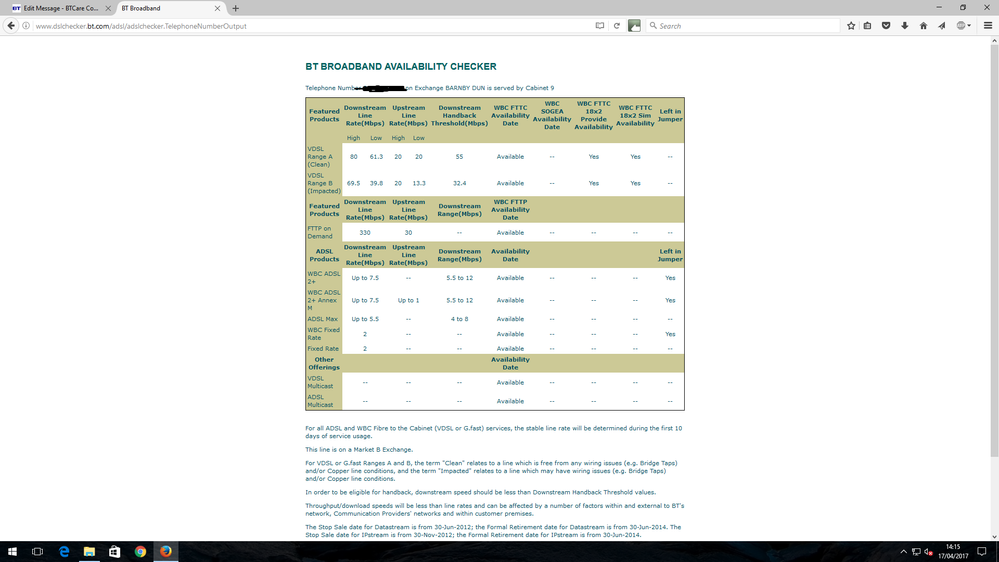The image size is (999, 562).
Task: Click the 32.4 handback threshold value
Action: pos(459,184)
